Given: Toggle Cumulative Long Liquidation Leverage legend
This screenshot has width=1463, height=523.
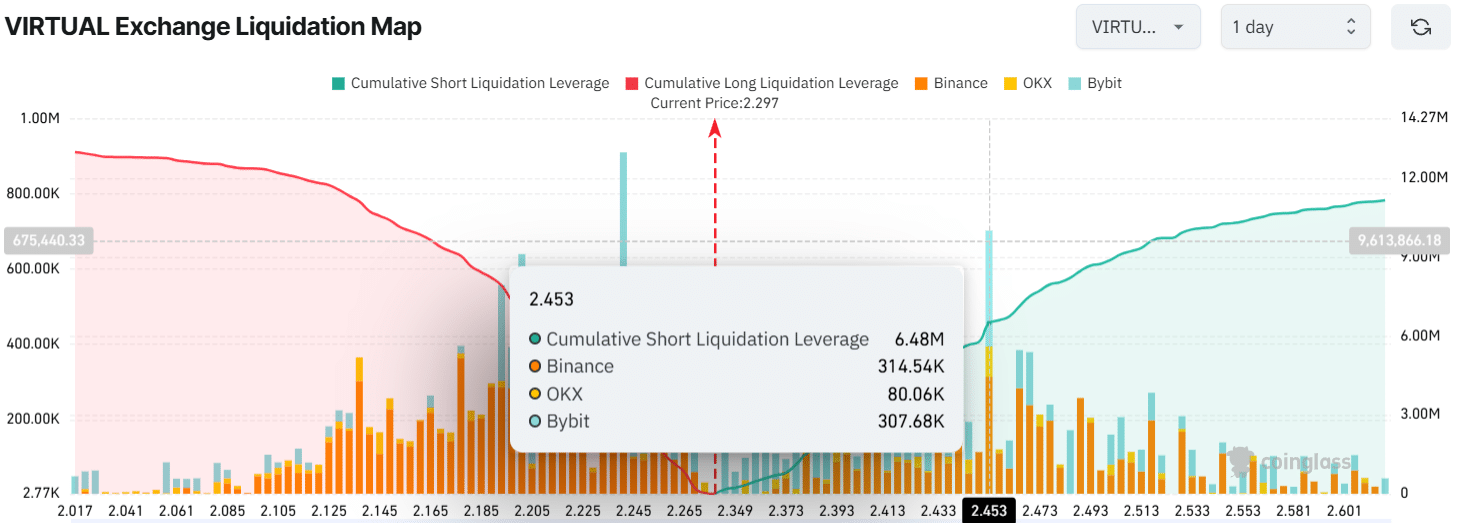Looking at the screenshot, I should (771, 83).
